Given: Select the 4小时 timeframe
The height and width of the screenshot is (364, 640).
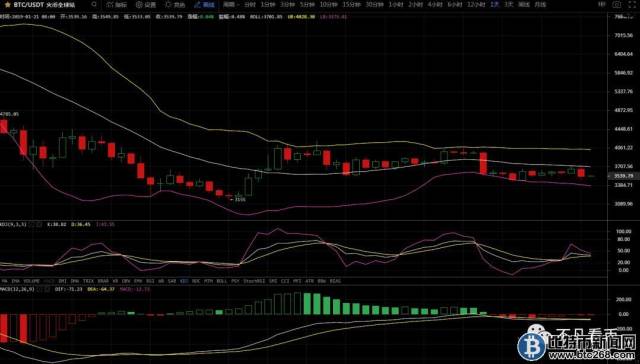Looking at the screenshot, I should (x=433, y=5).
